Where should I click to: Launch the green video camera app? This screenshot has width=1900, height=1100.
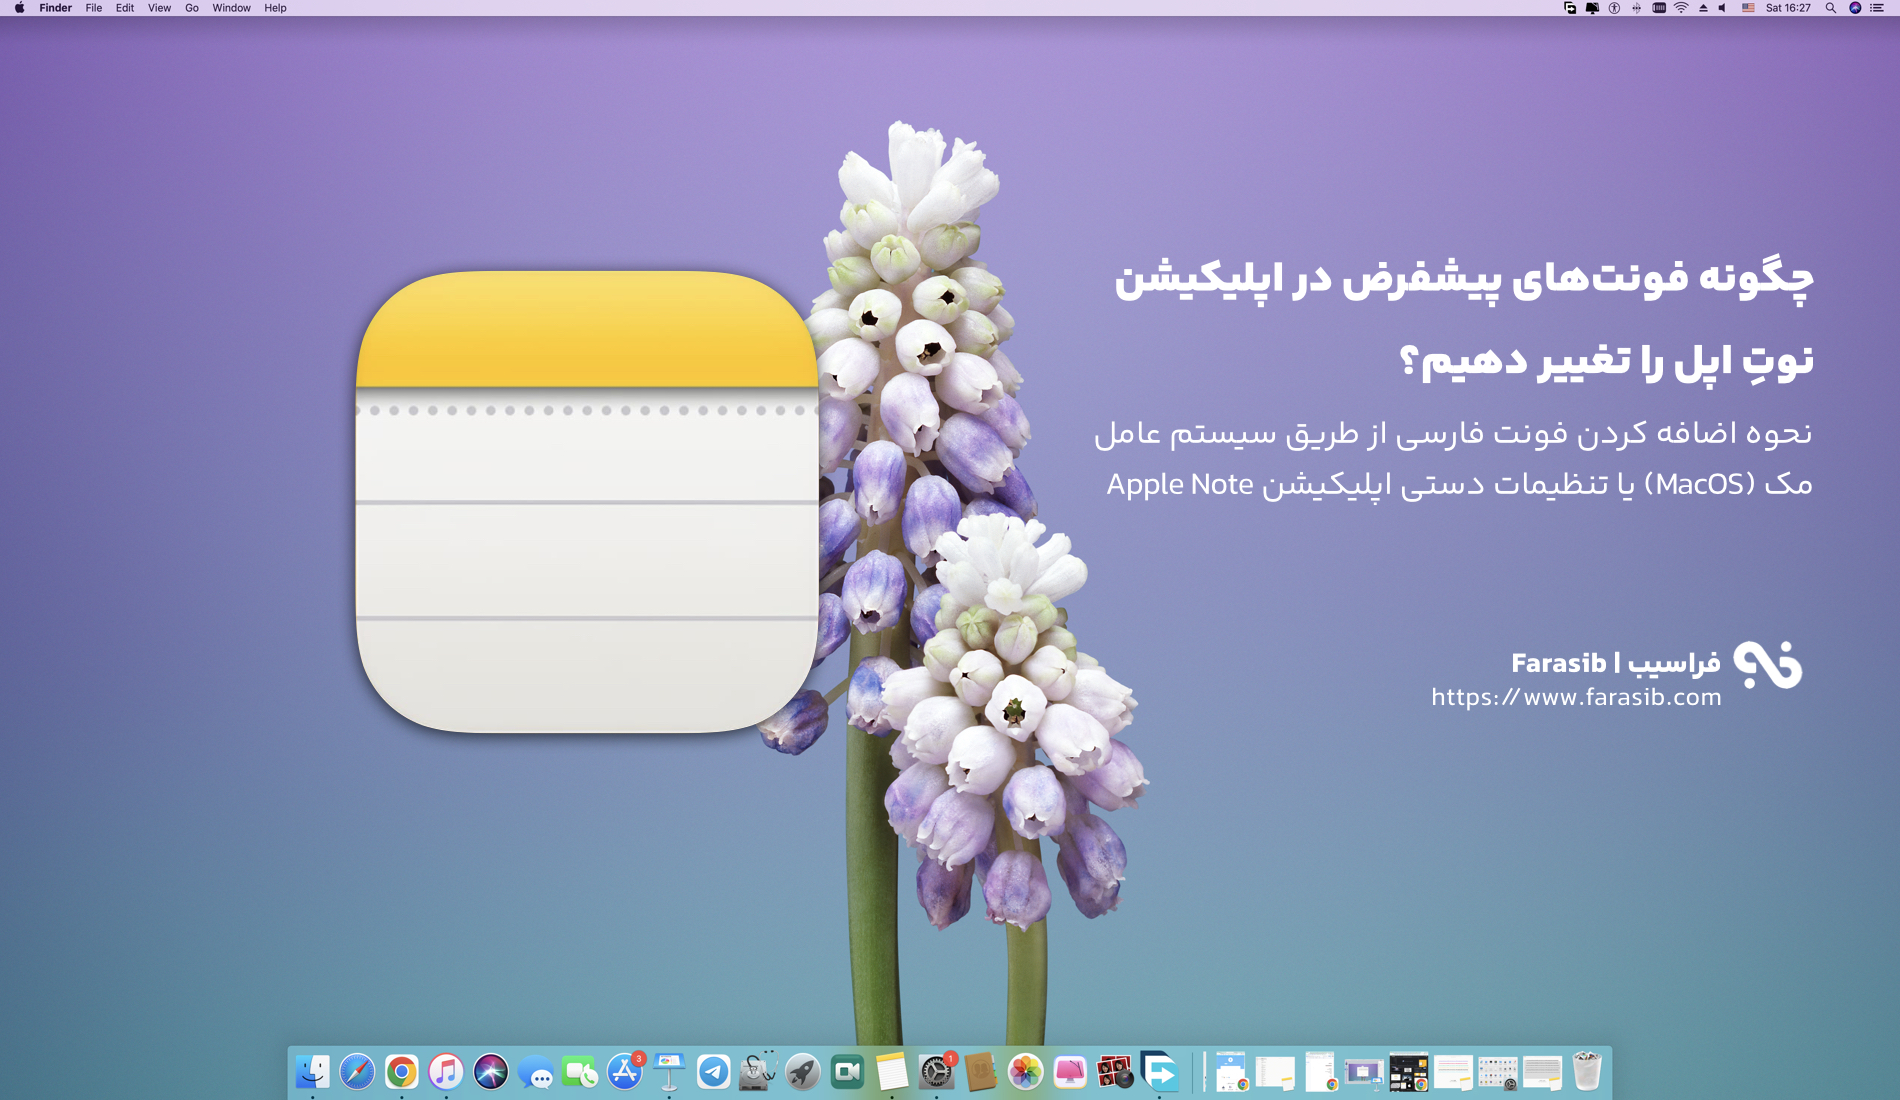[x=848, y=1072]
